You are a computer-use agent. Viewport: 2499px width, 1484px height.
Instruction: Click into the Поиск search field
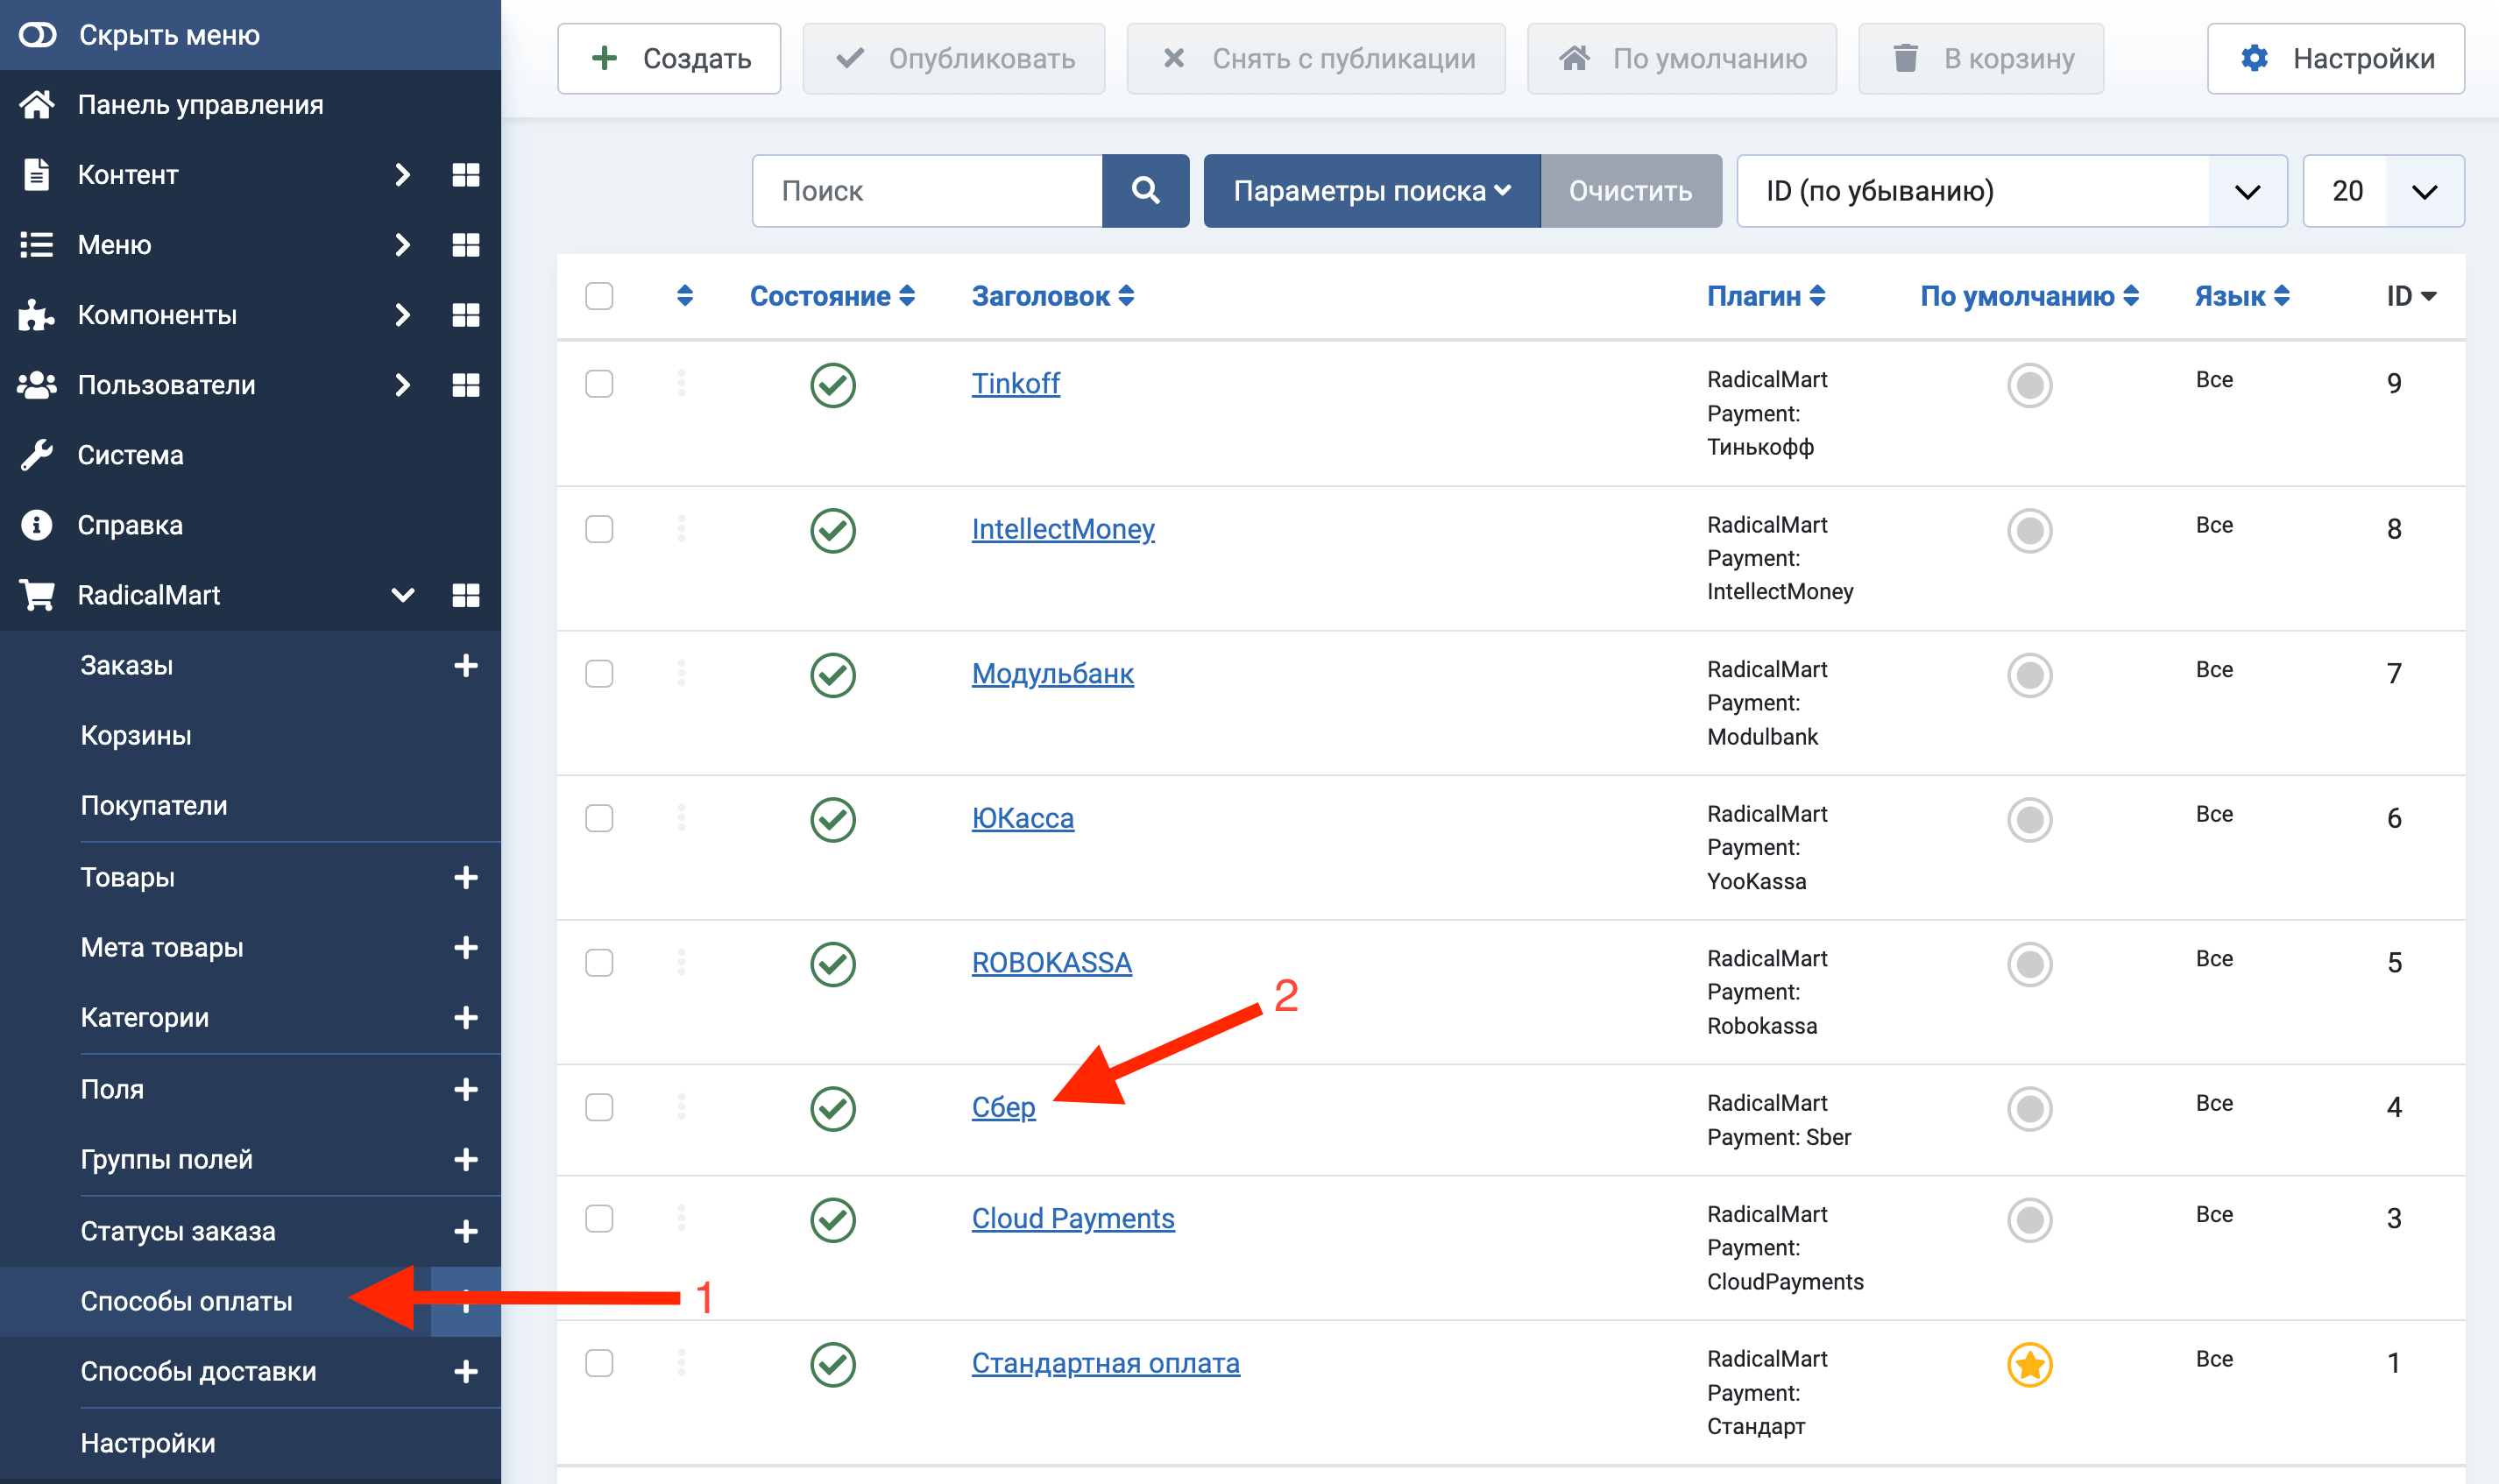tap(927, 191)
